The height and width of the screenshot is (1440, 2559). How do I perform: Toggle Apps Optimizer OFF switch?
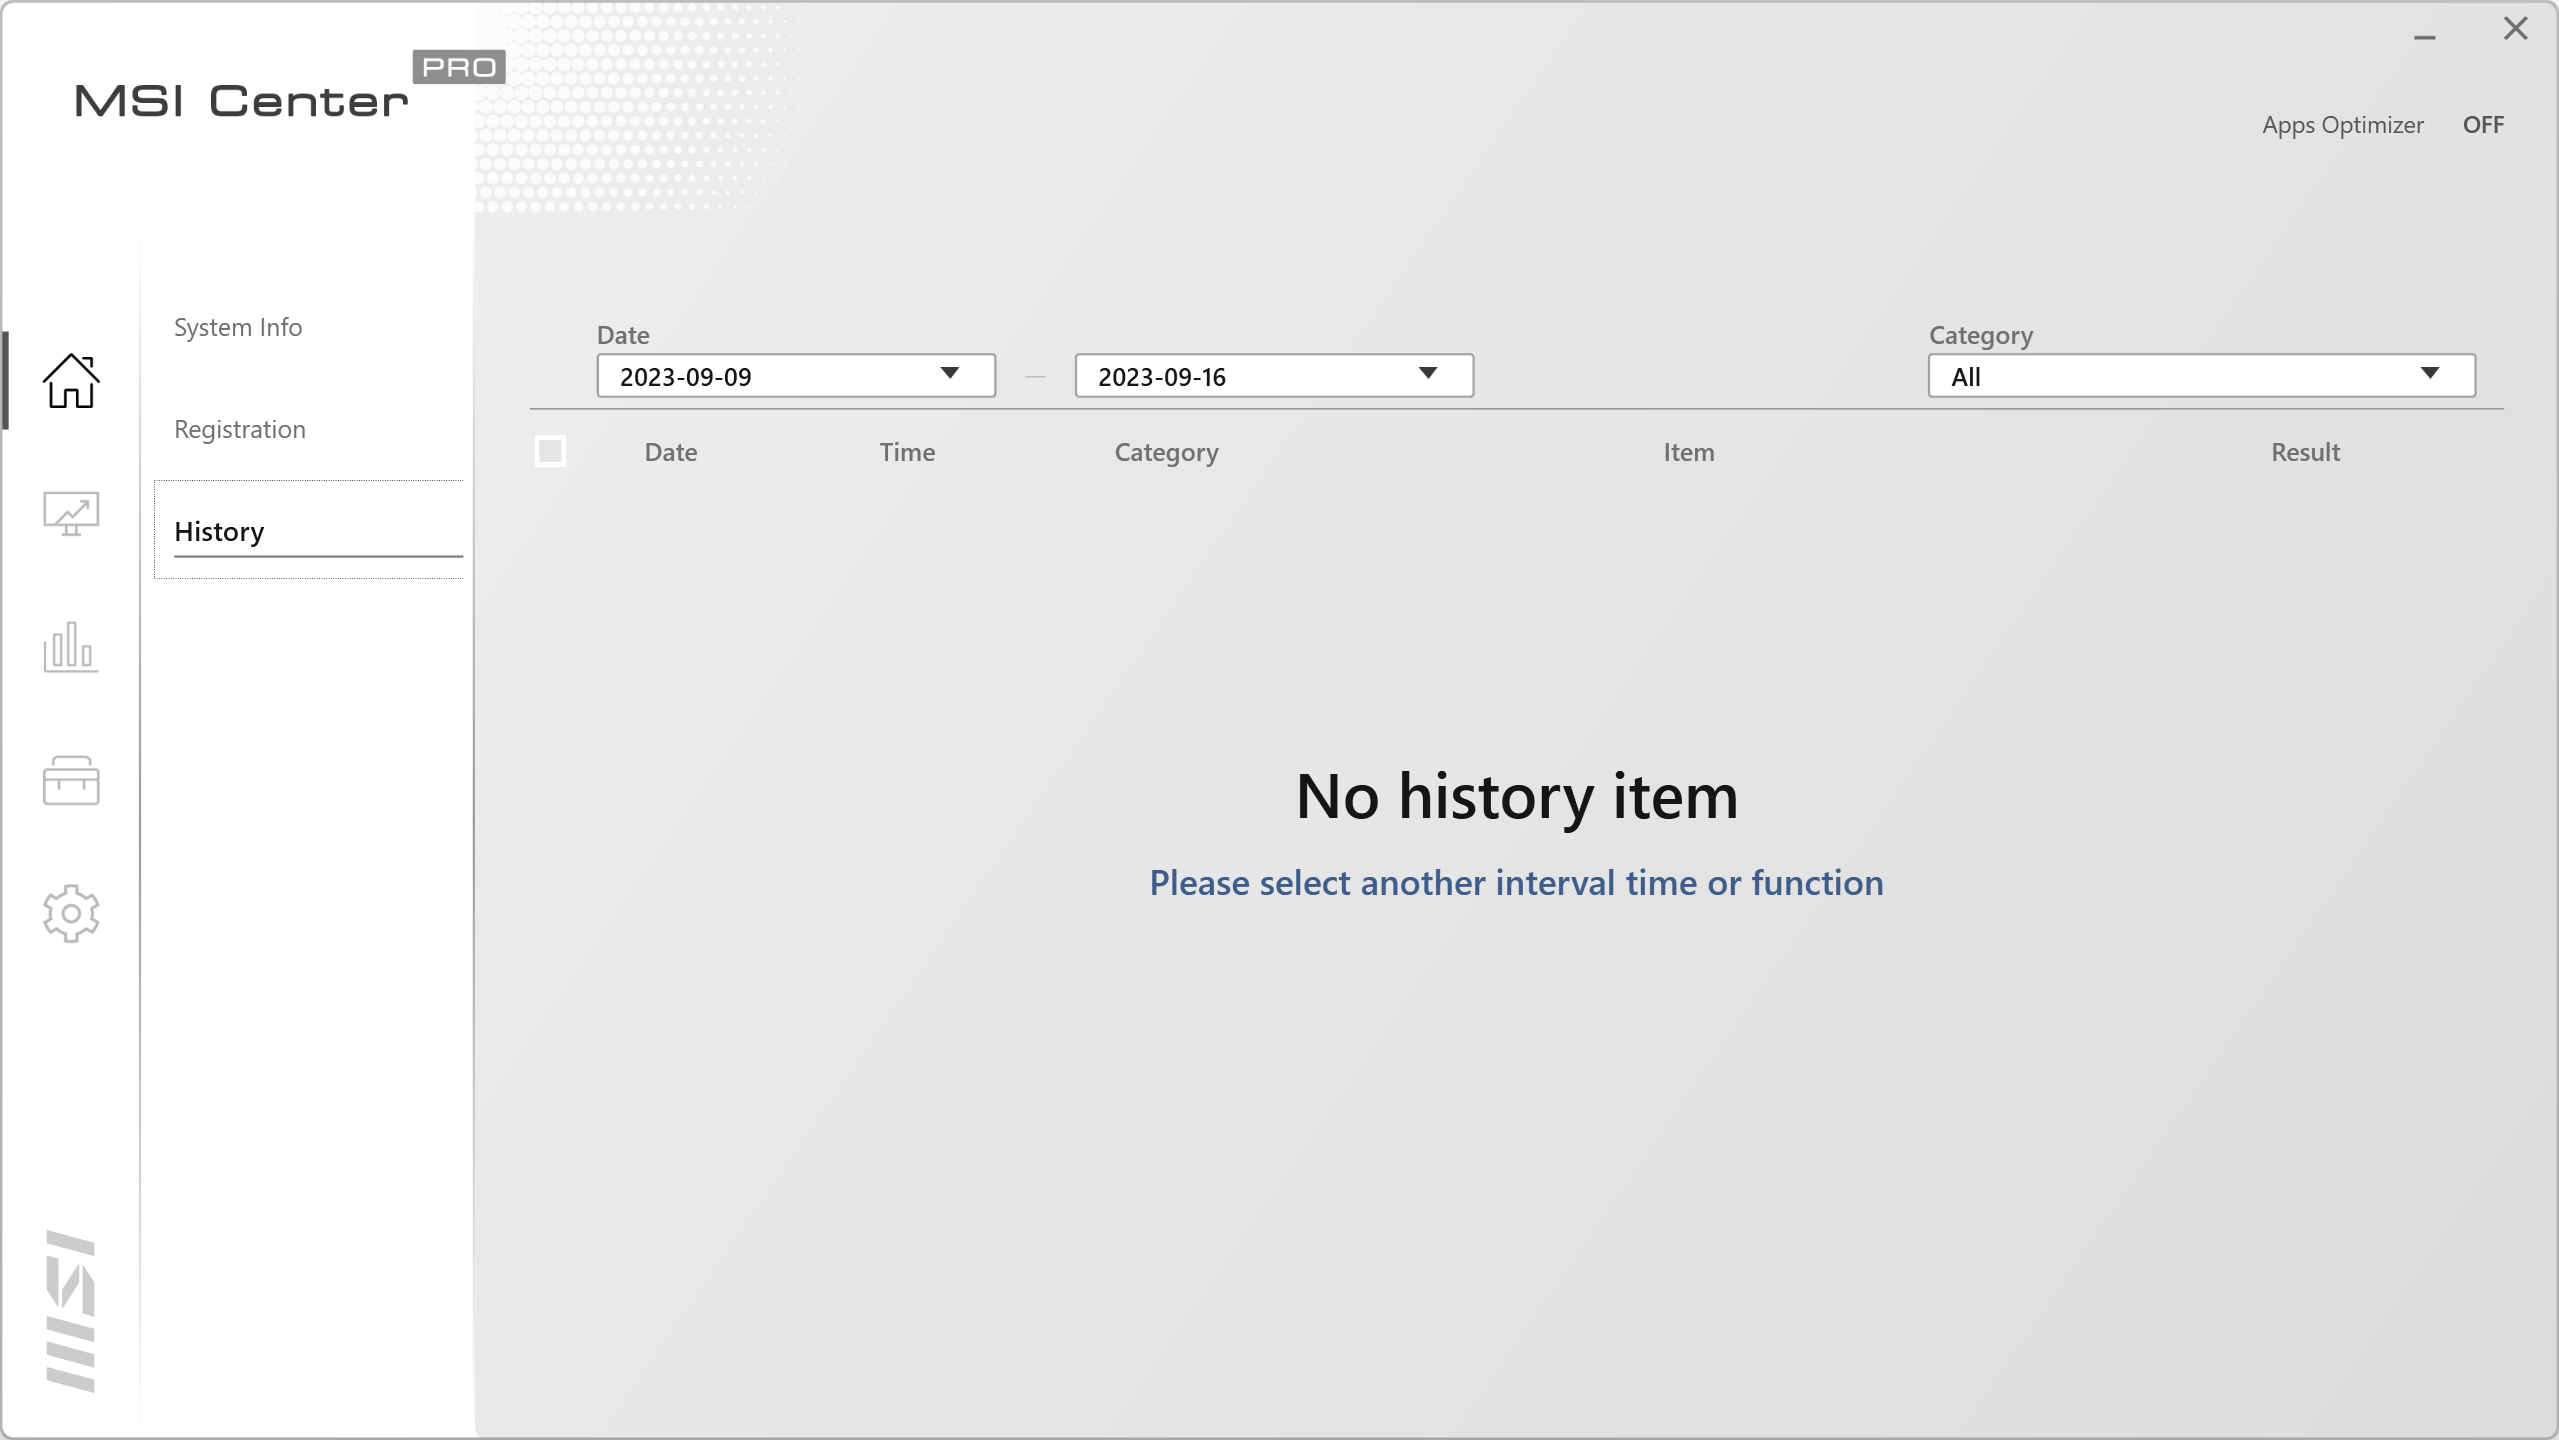pos(2483,125)
